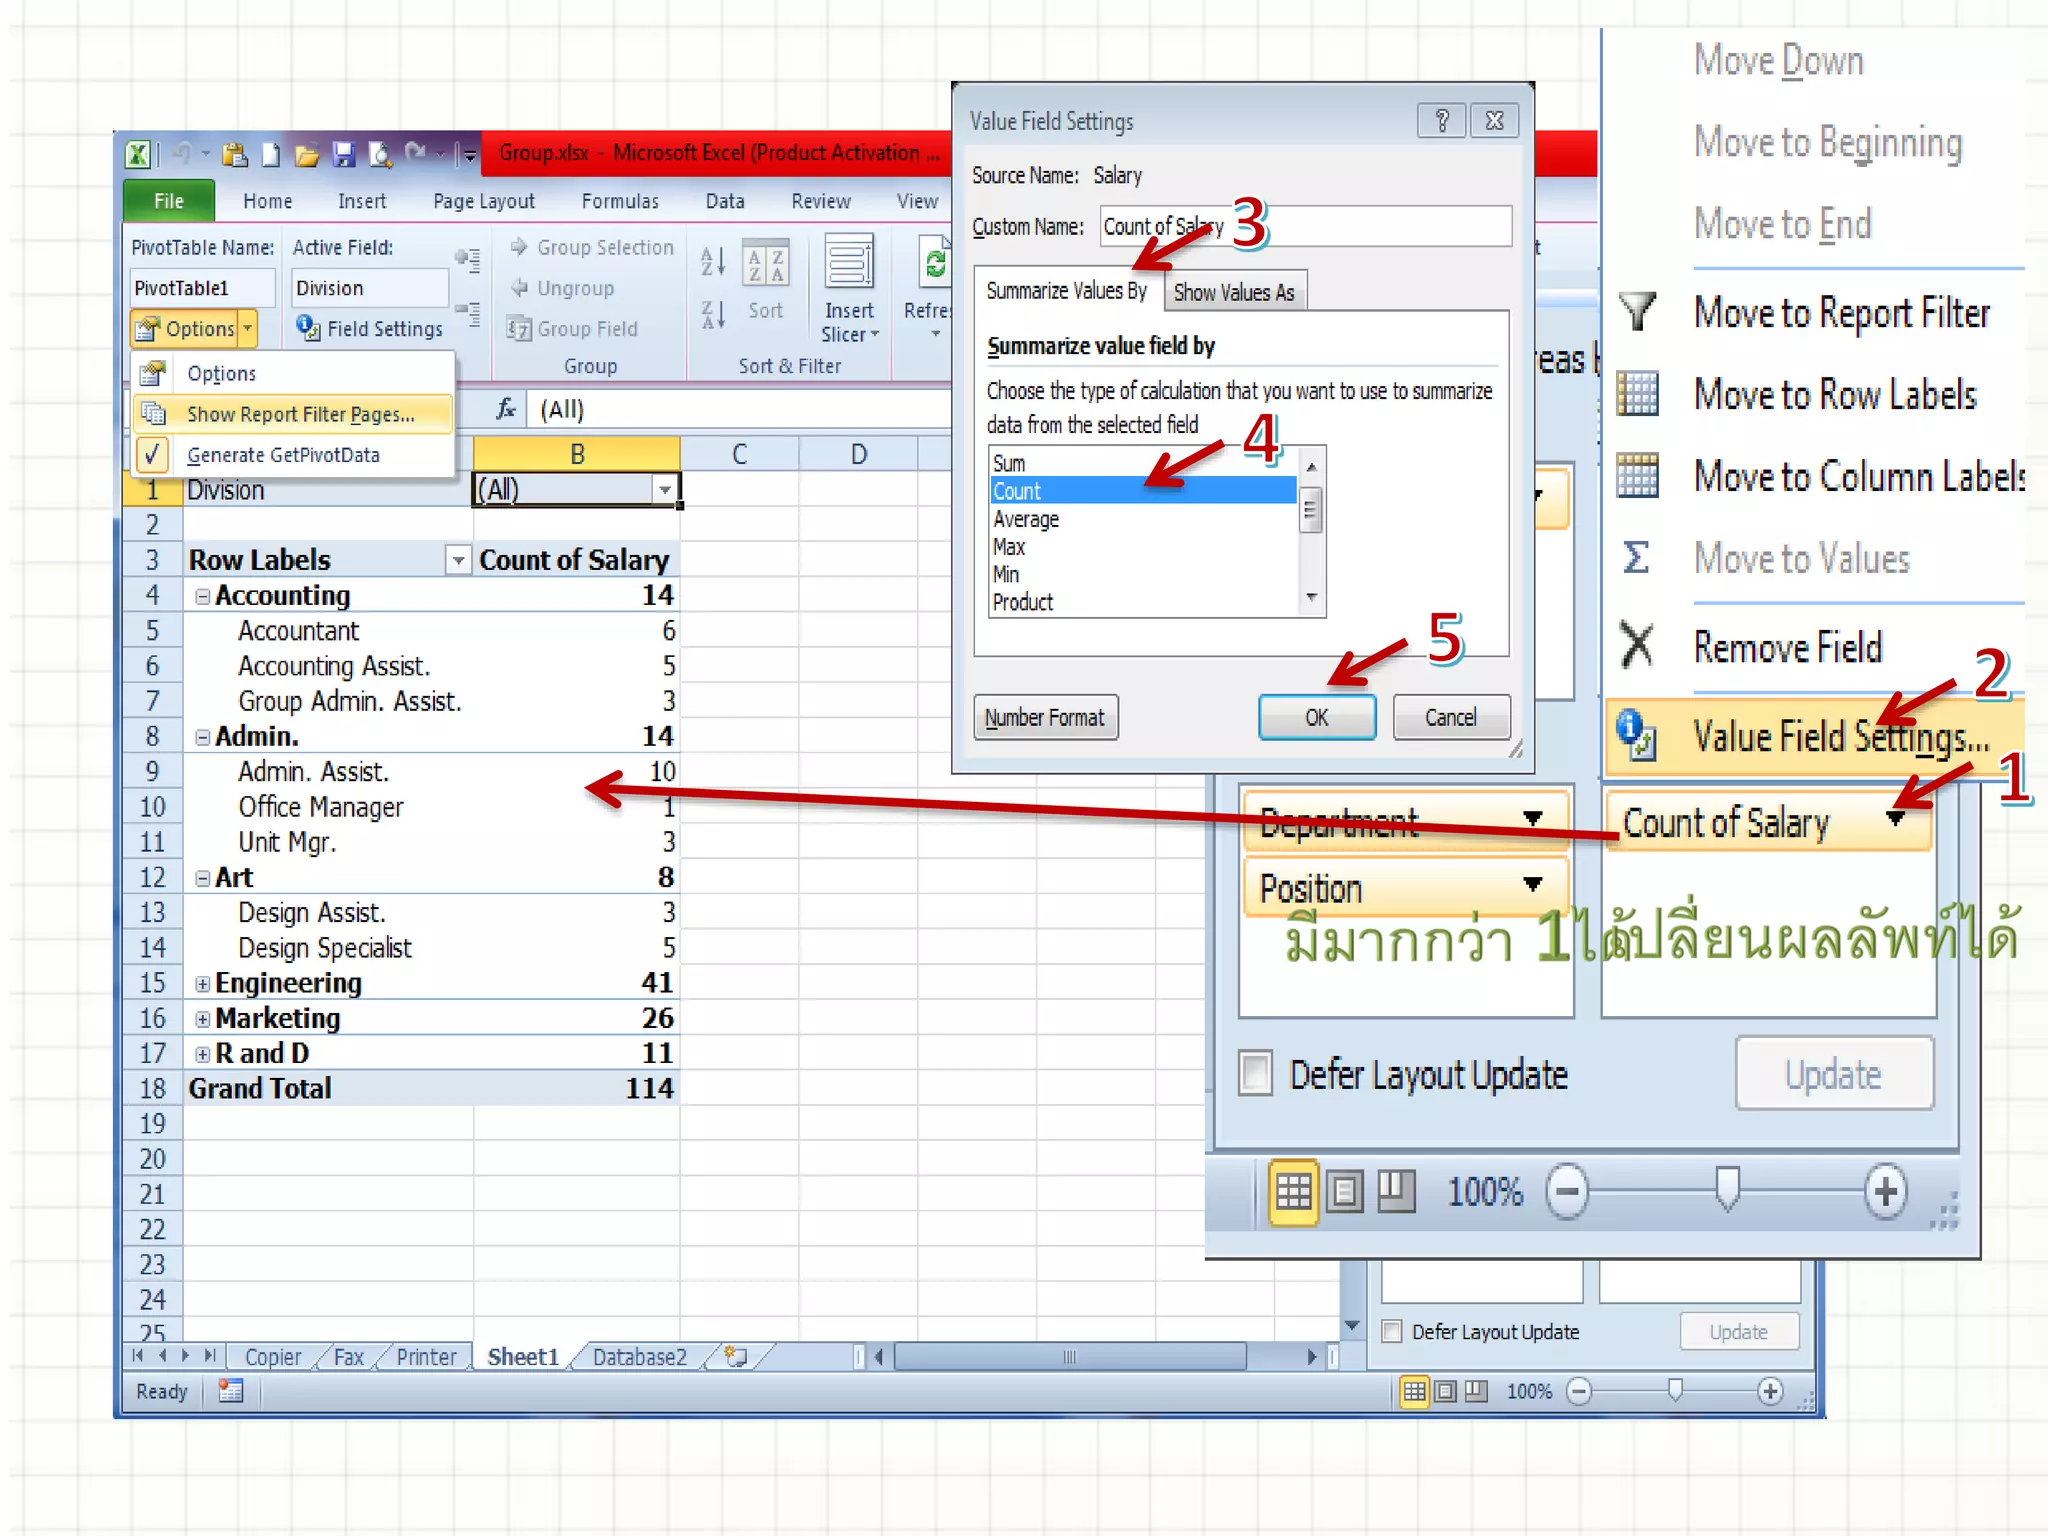The width and height of the screenshot is (2048, 1536).
Task: Select Move to Report Filter funnel icon
Action: coord(1638,312)
